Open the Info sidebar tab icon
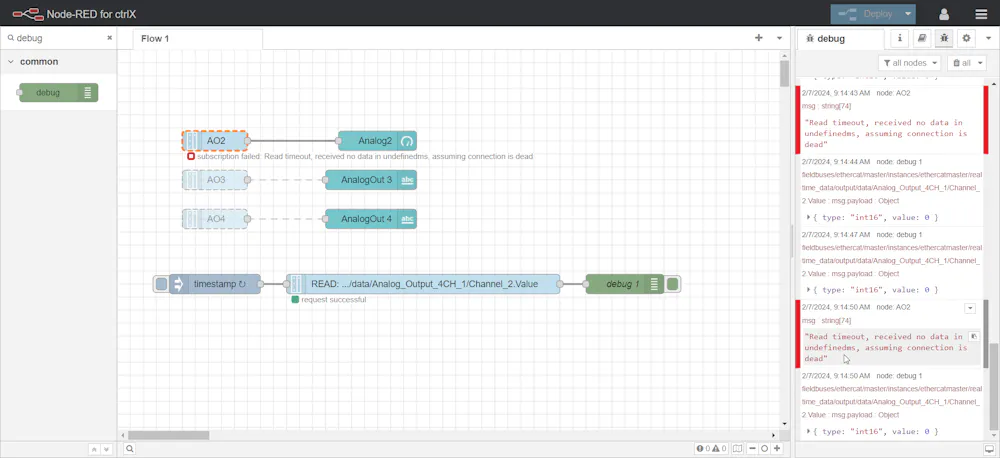The height and width of the screenshot is (458, 1000). pos(900,38)
